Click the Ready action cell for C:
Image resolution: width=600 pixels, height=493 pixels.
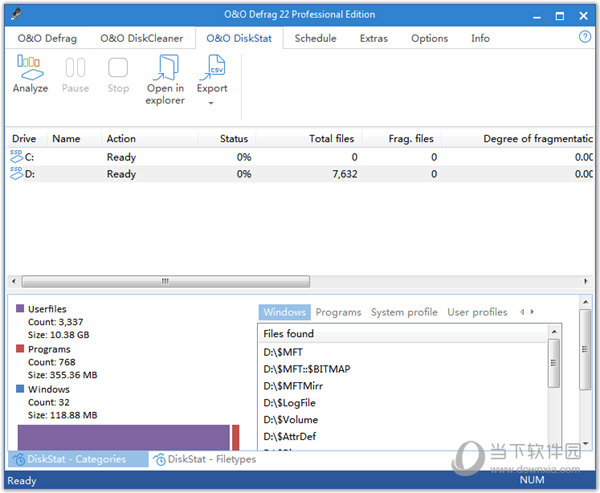121,157
